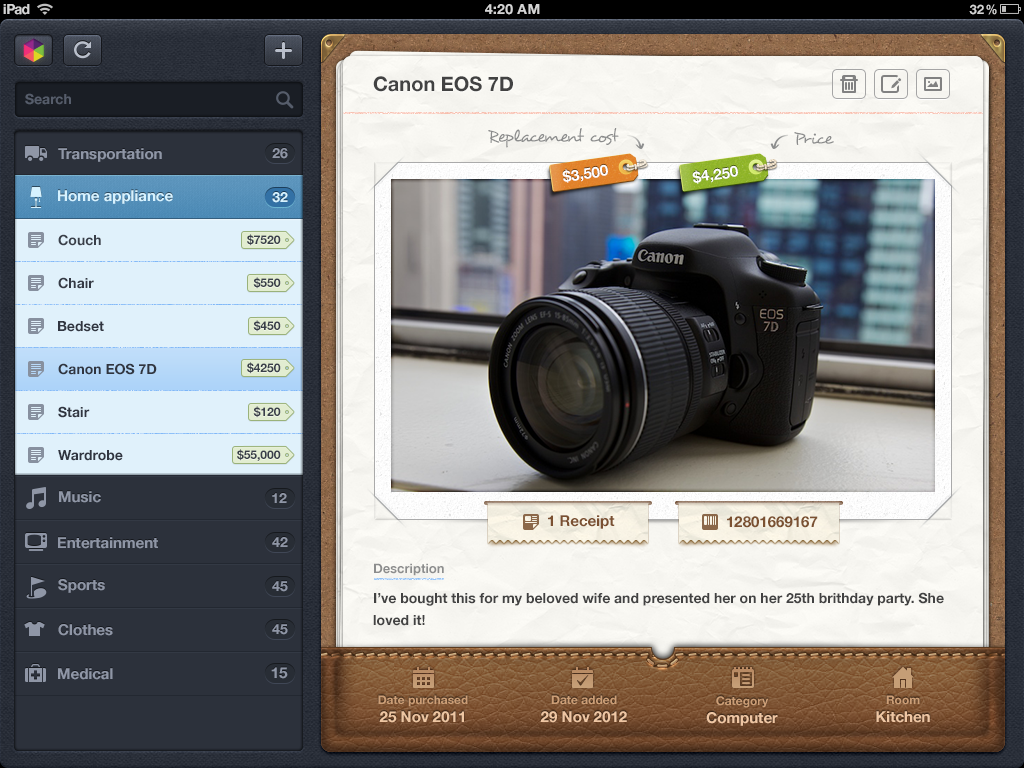Image resolution: width=1024 pixels, height=768 pixels.
Task: Click the Stair $120 price tag
Action: [270, 412]
